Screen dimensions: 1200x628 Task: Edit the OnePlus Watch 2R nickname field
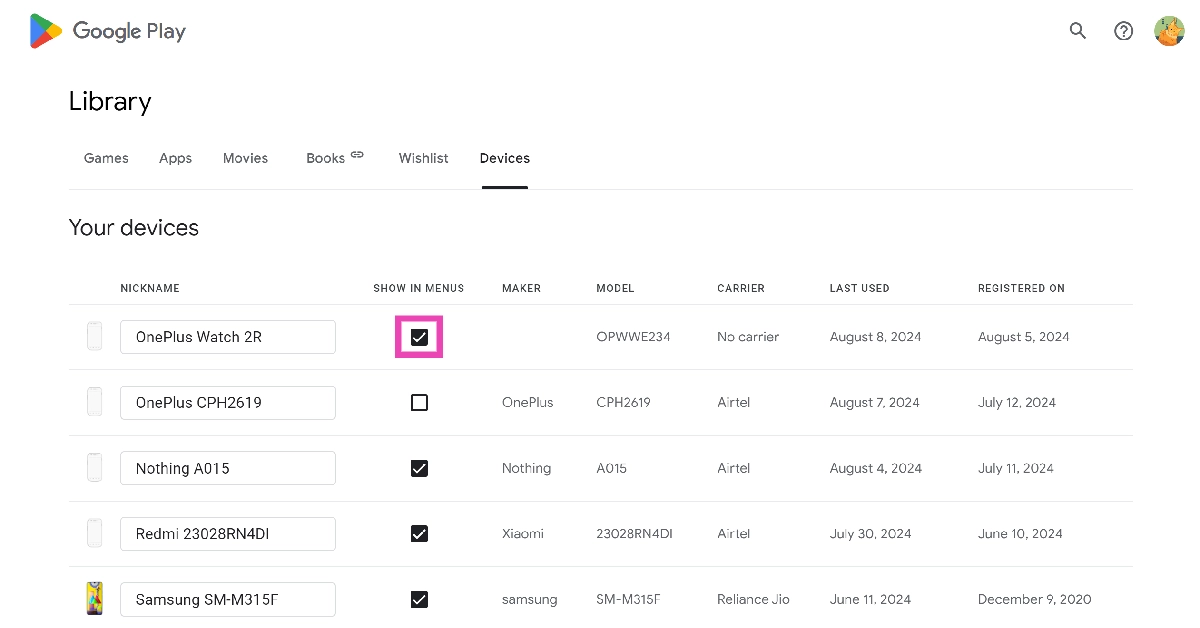[228, 337]
